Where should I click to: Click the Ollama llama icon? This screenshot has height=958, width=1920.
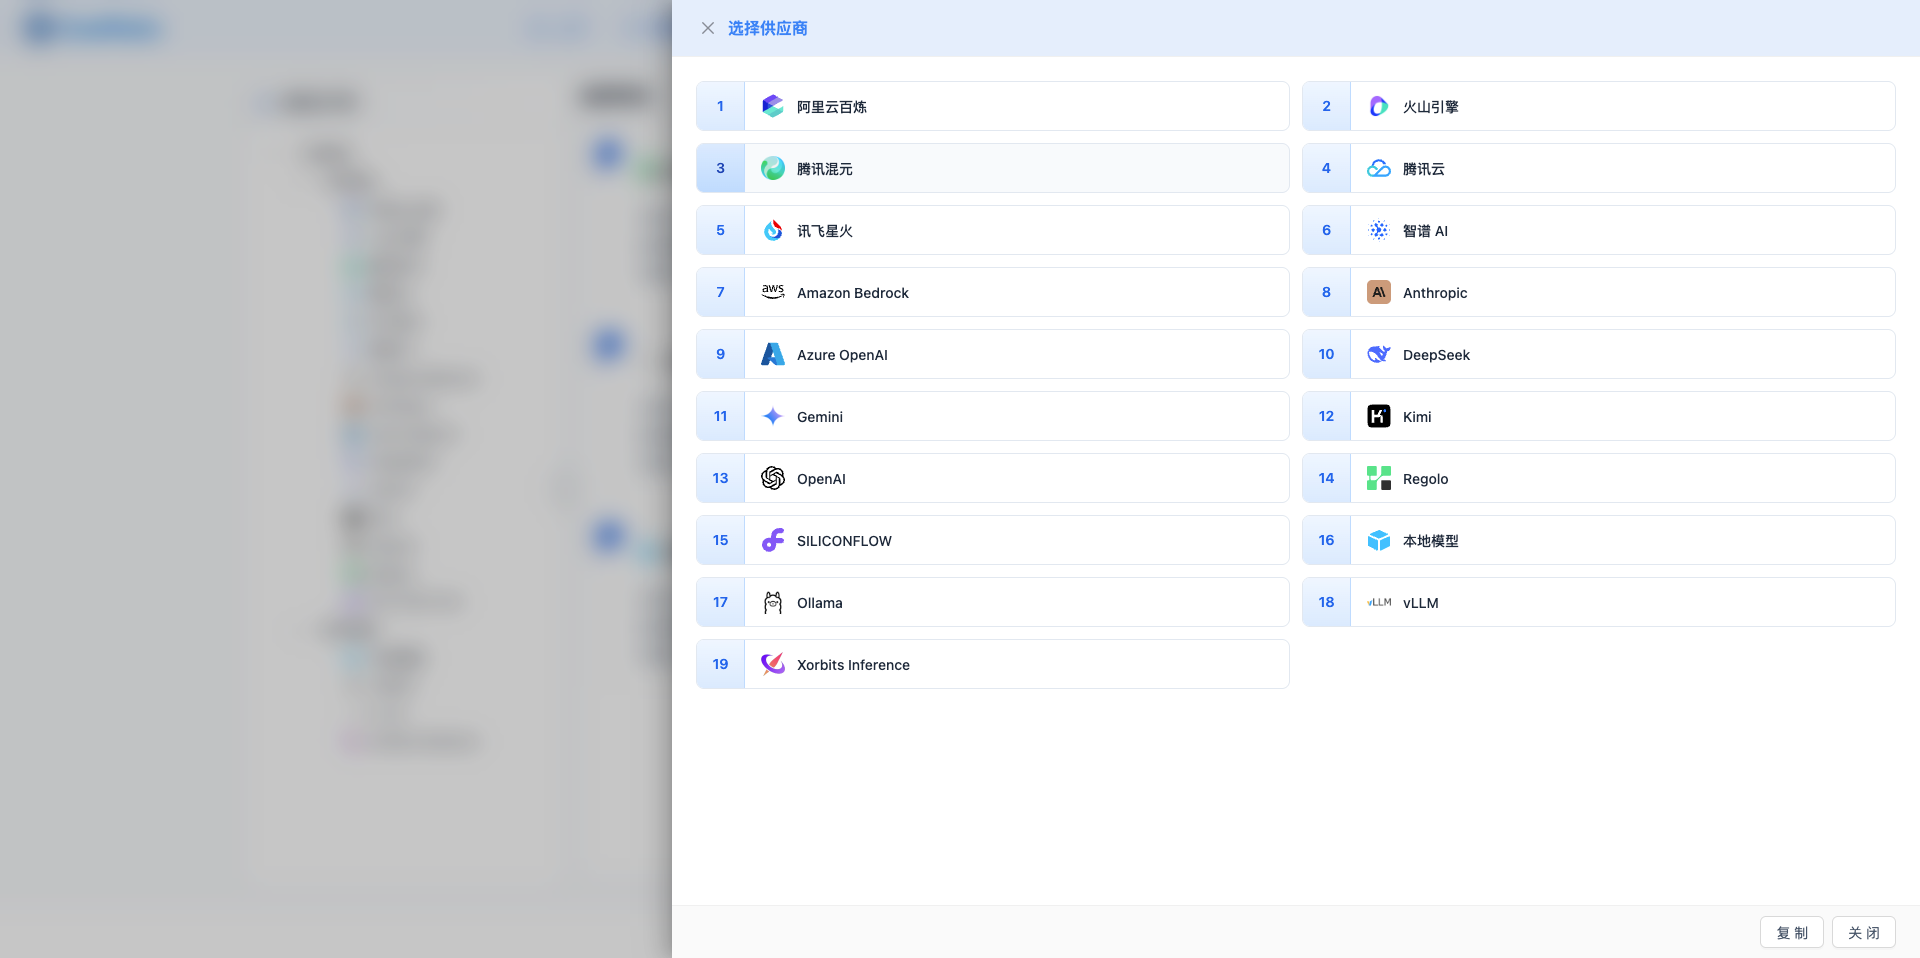point(772,602)
